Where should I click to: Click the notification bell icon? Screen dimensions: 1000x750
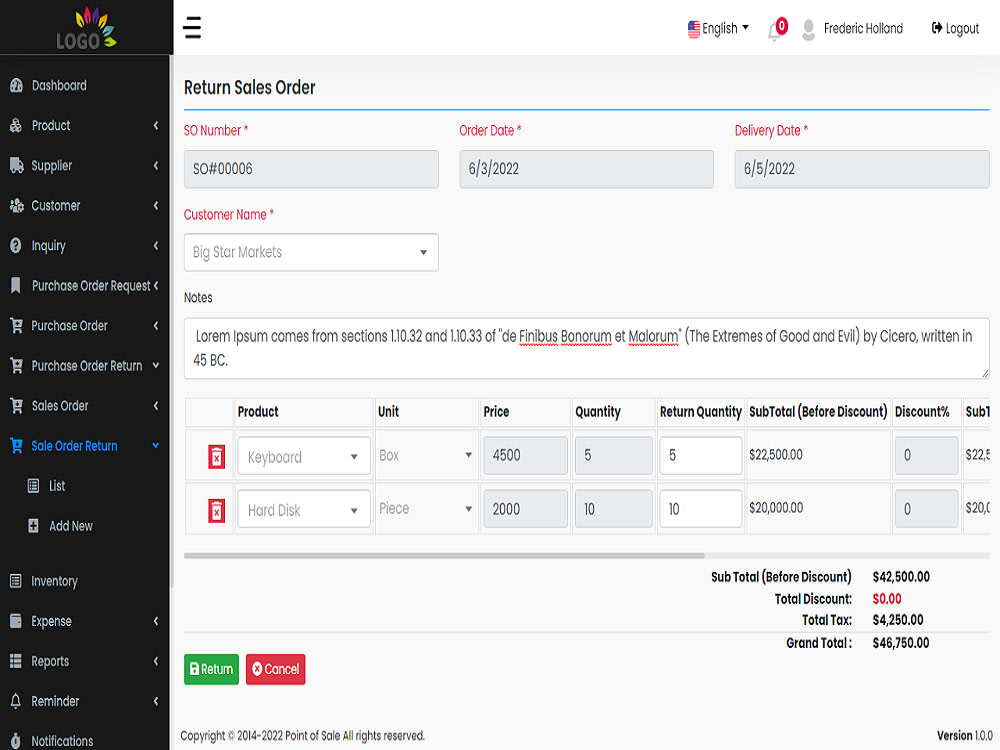[774, 30]
